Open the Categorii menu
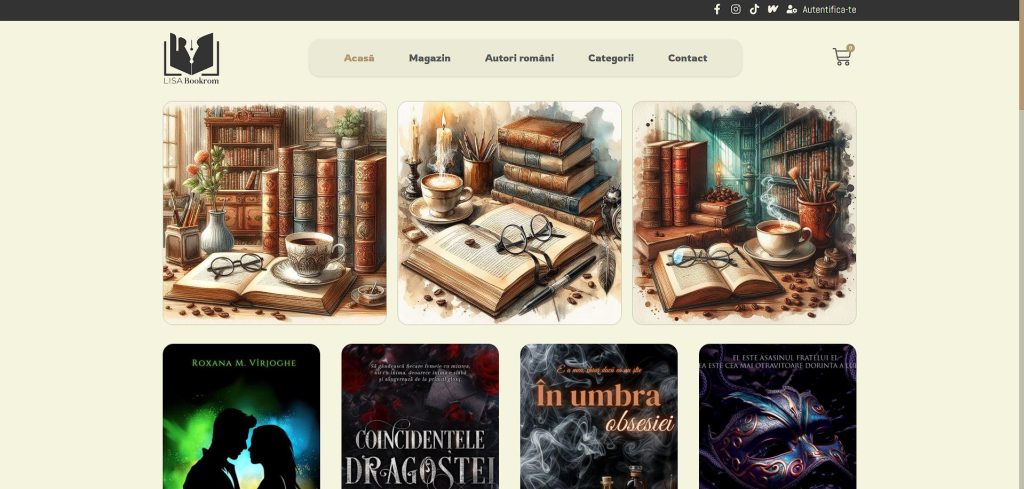Screen dimensions: 1024x489 [x=610, y=58]
